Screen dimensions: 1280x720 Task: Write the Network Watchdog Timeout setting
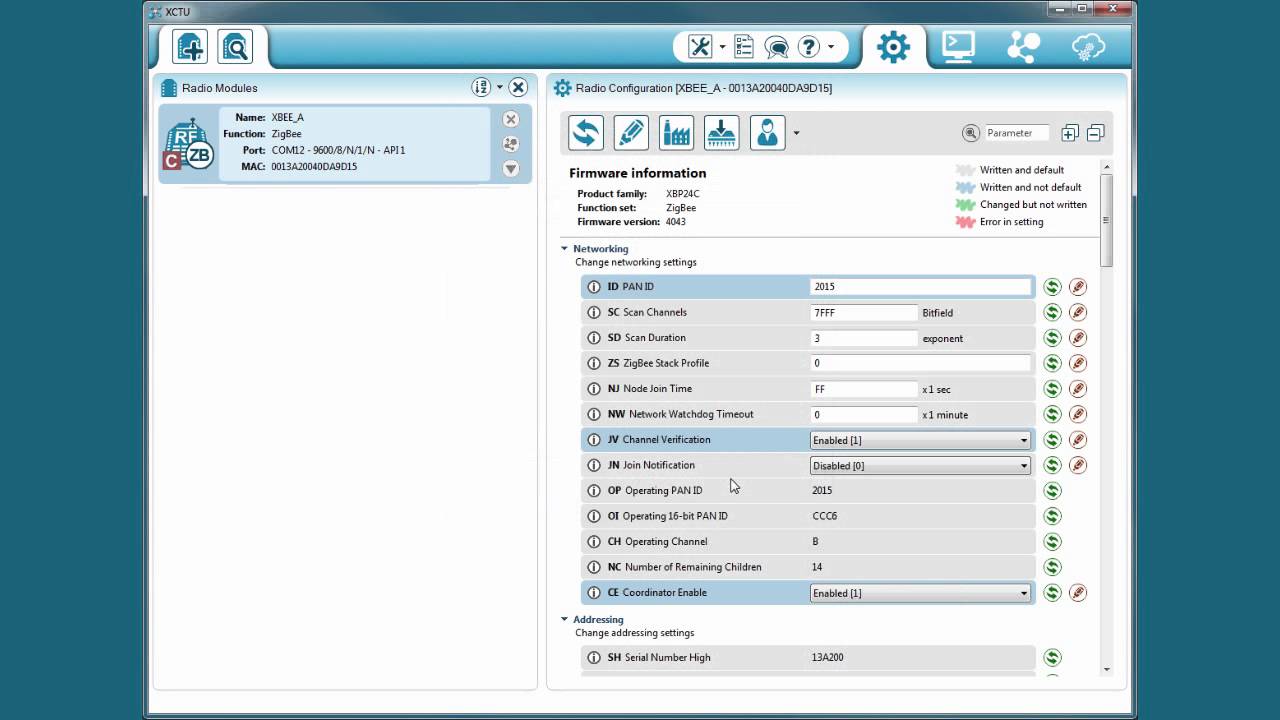click(x=1077, y=414)
